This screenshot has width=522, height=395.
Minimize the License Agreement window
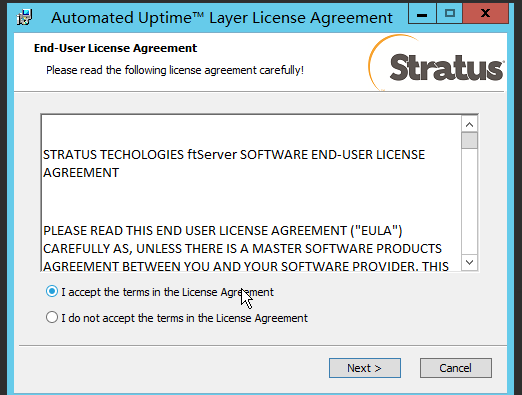[422, 13]
